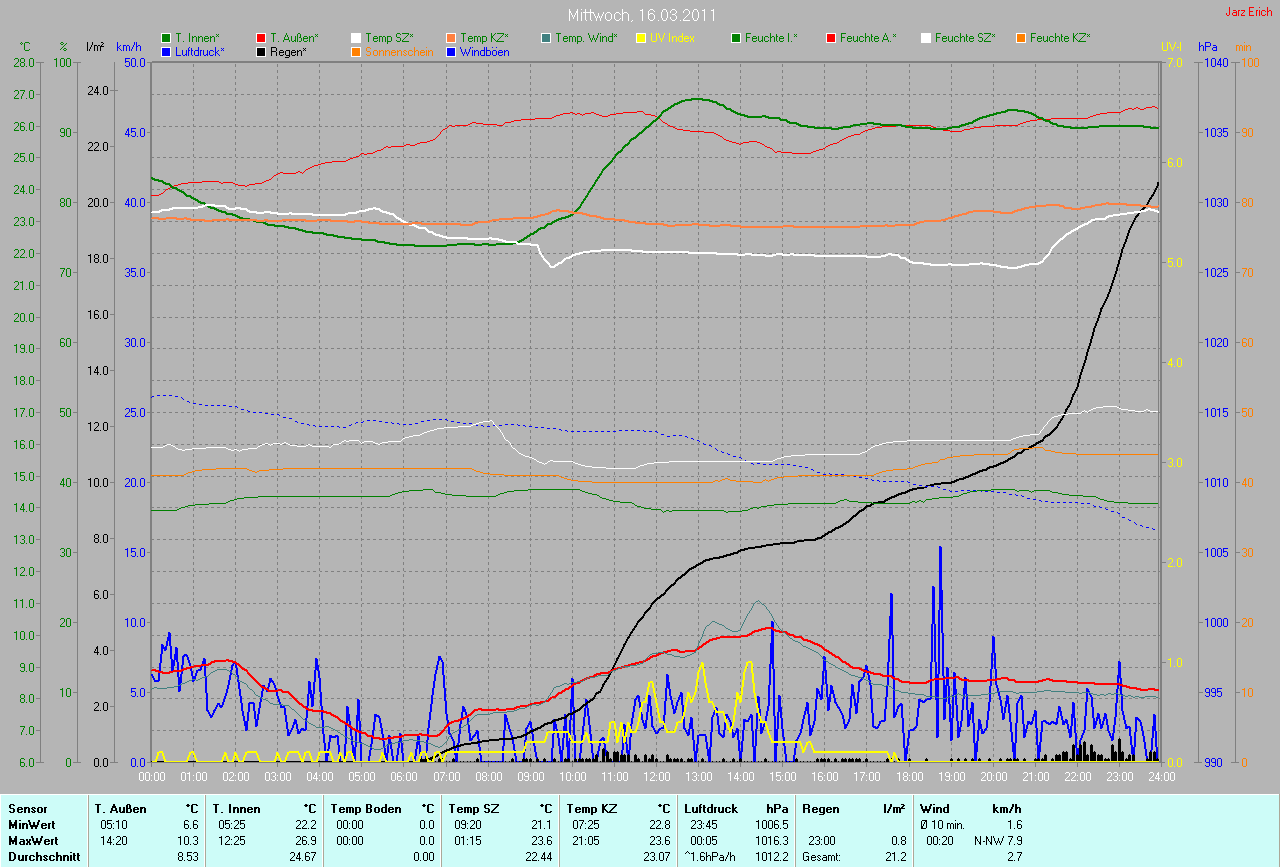Click the yellow UV Index legend square

[642, 38]
